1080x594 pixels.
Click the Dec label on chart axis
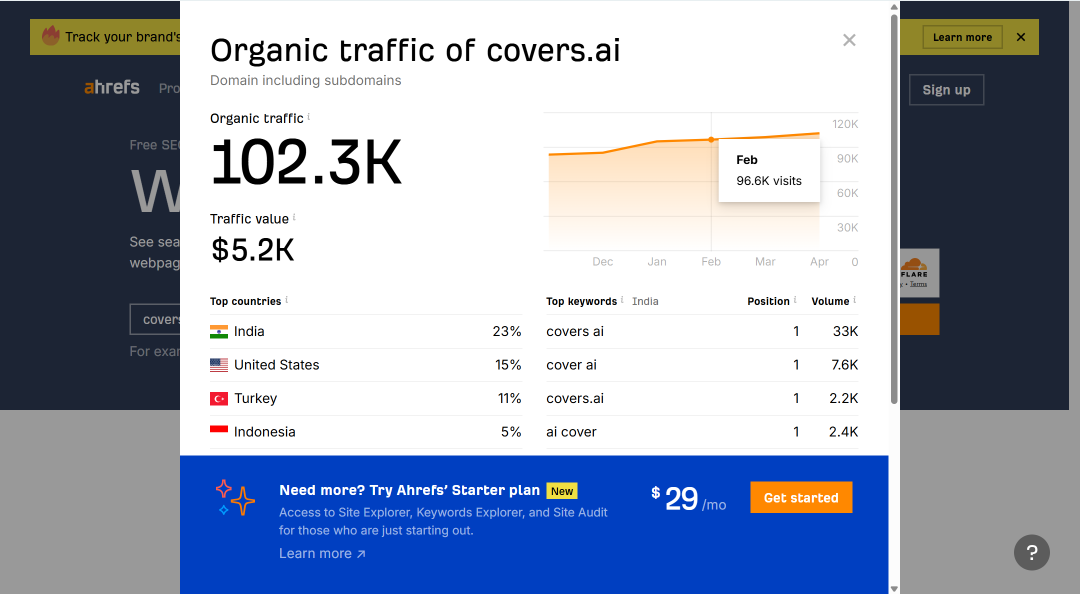click(603, 262)
